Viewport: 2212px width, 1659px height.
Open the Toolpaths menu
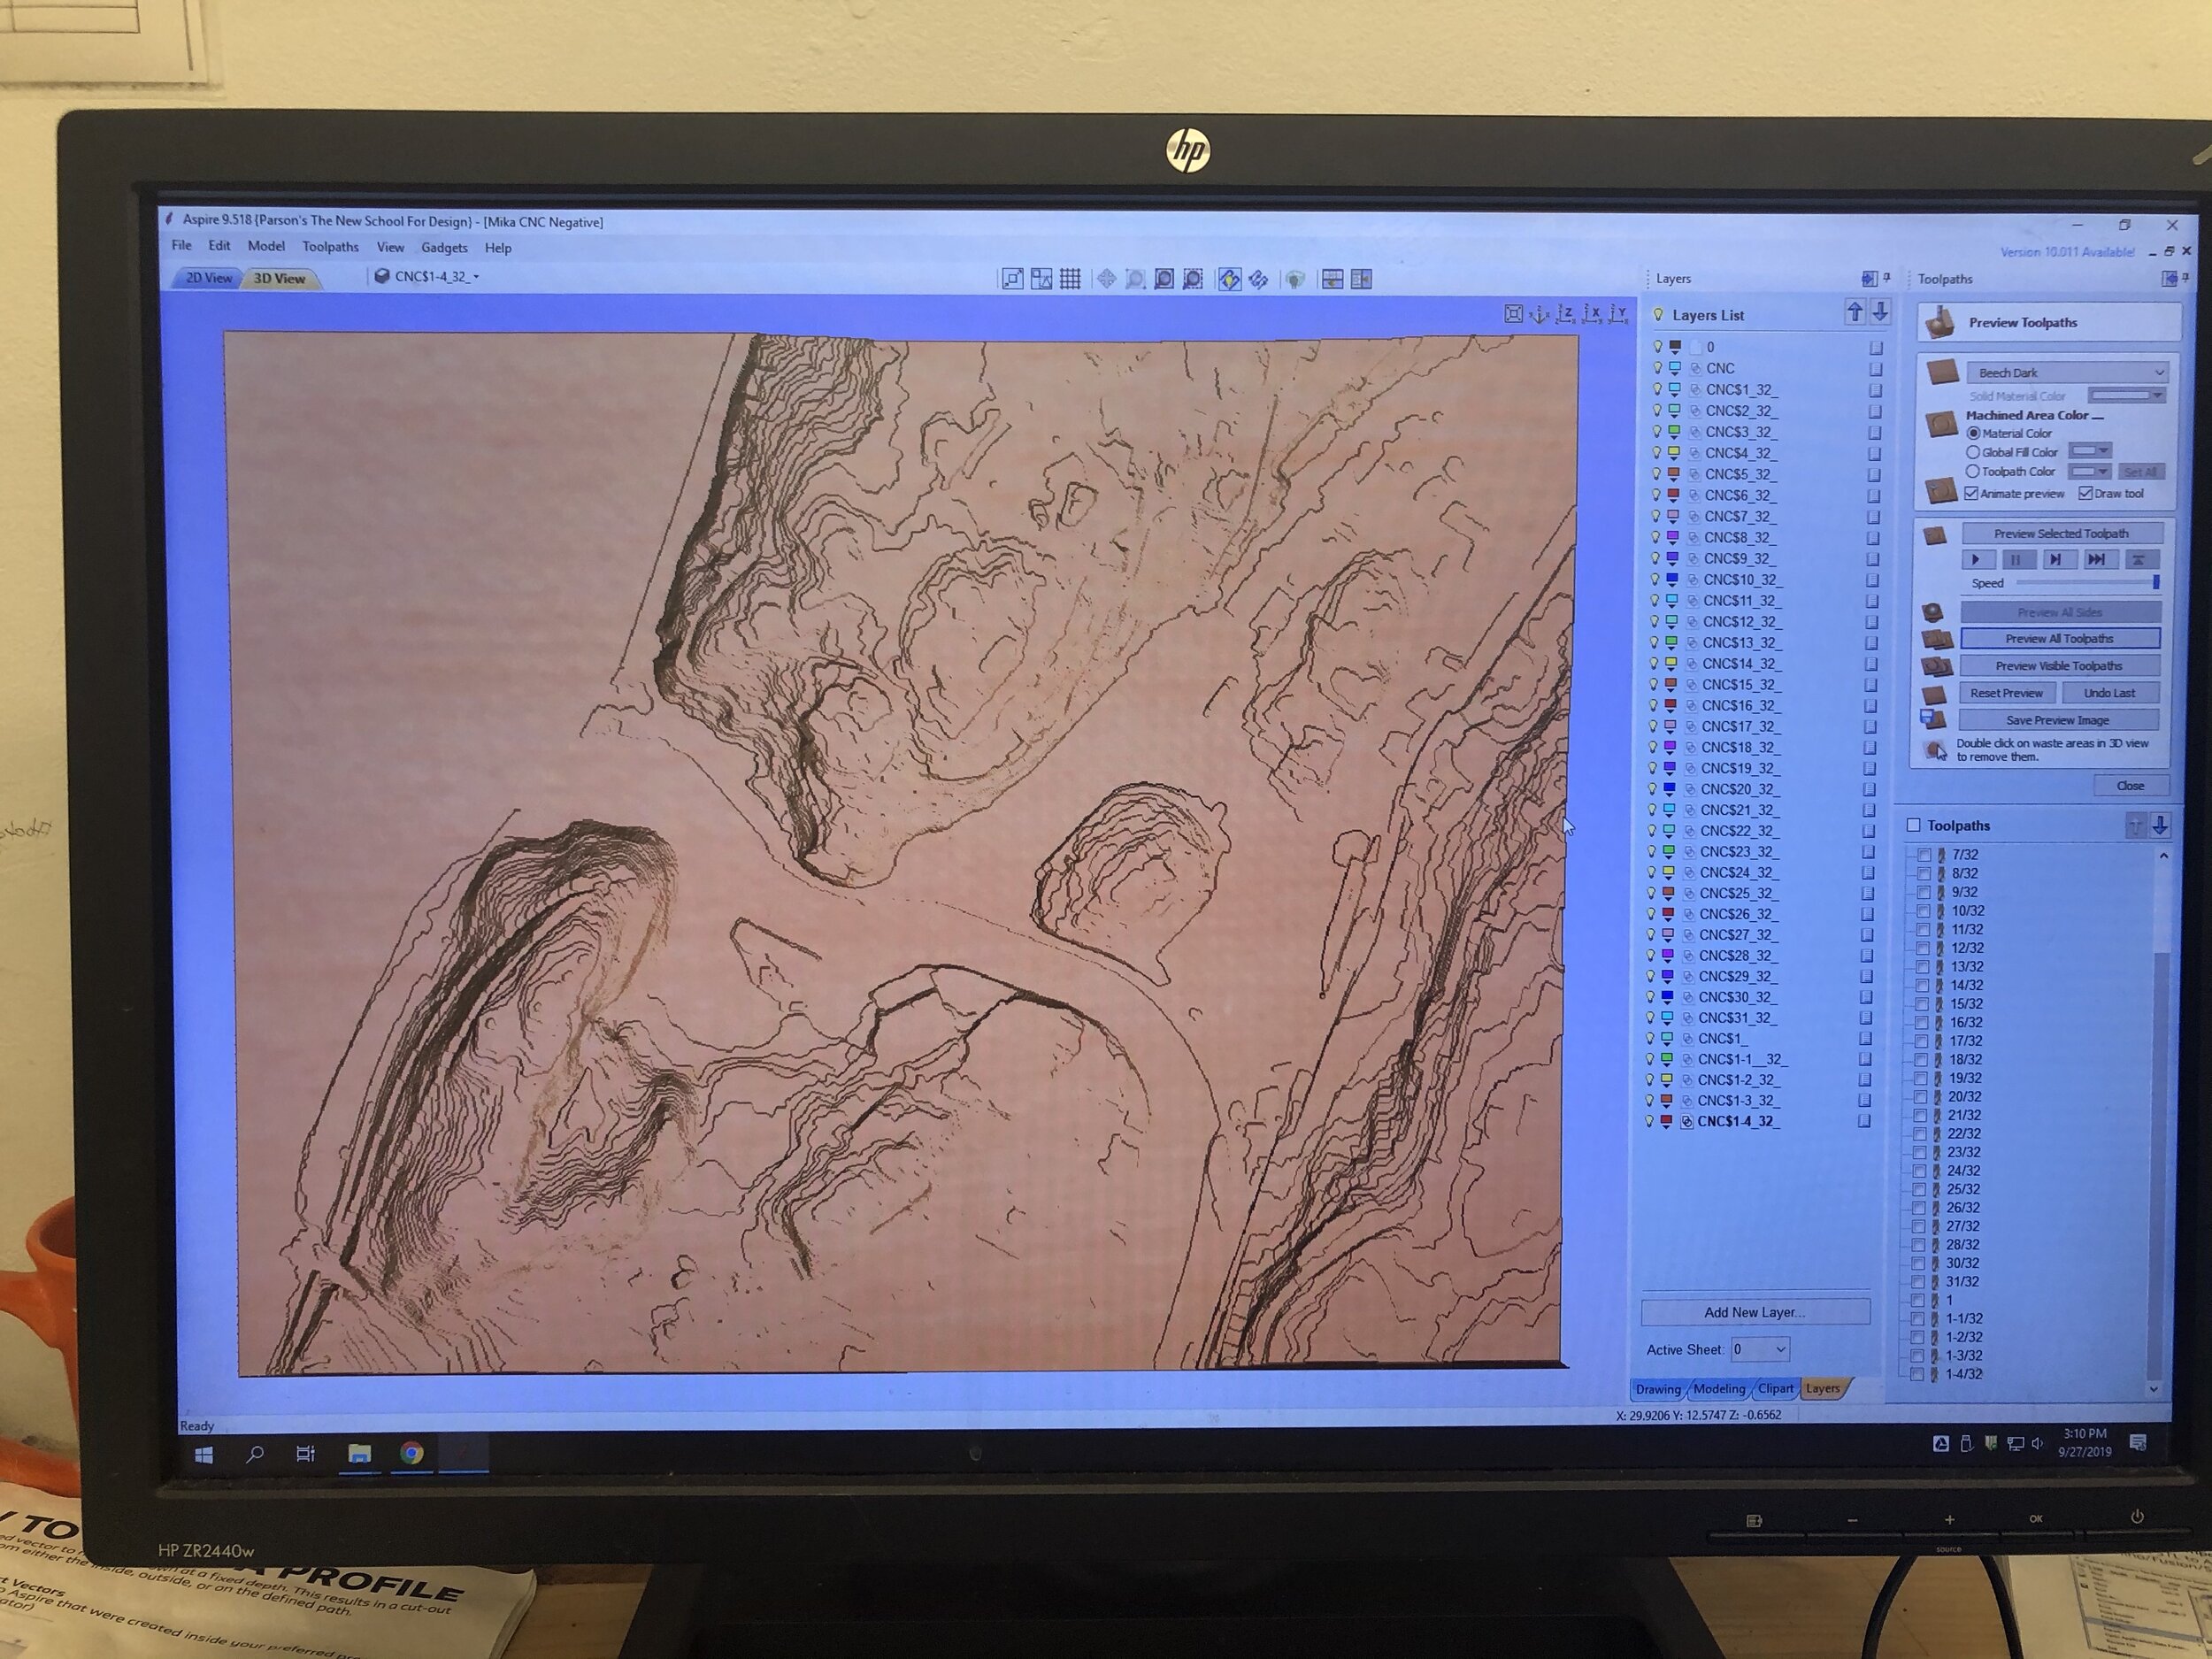point(330,247)
